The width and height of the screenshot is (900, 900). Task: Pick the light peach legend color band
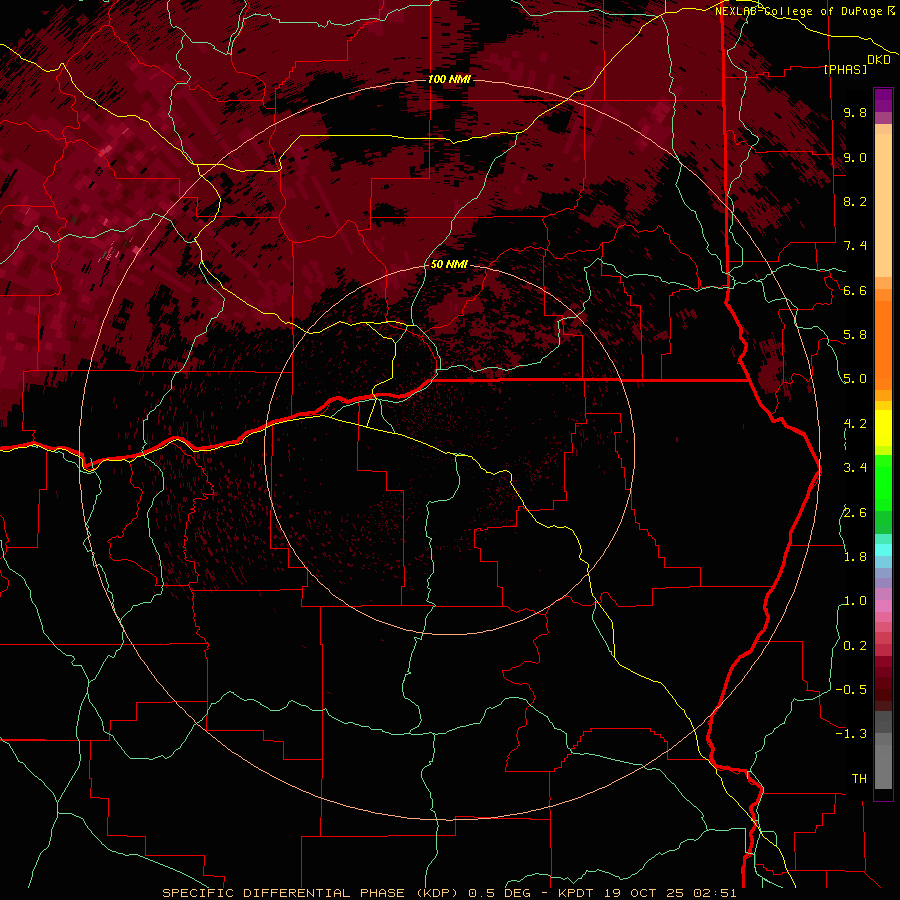coord(883,205)
